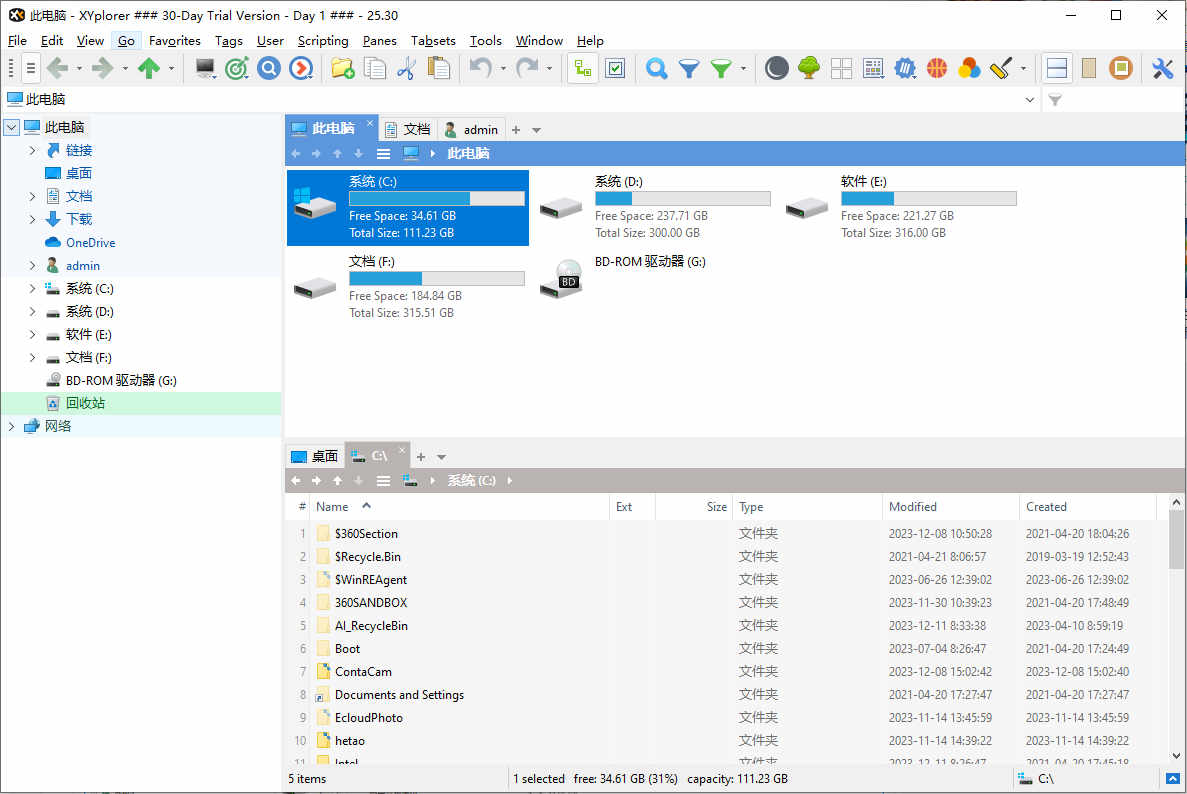Toggle the Selection checkbox toolbar icon
The width and height of the screenshot is (1187, 794).
(615, 69)
